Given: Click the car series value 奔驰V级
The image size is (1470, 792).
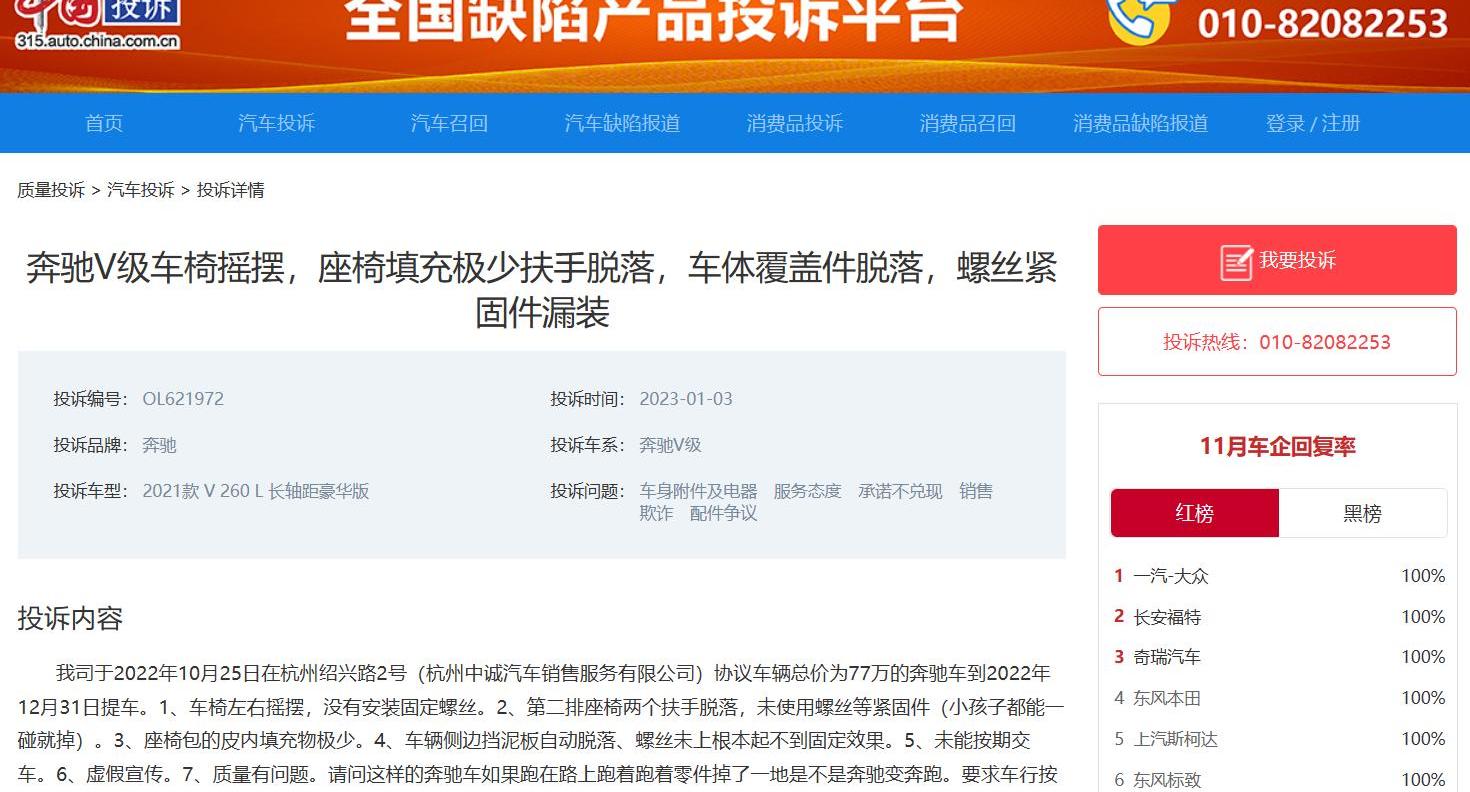Looking at the screenshot, I should (670, 445).
